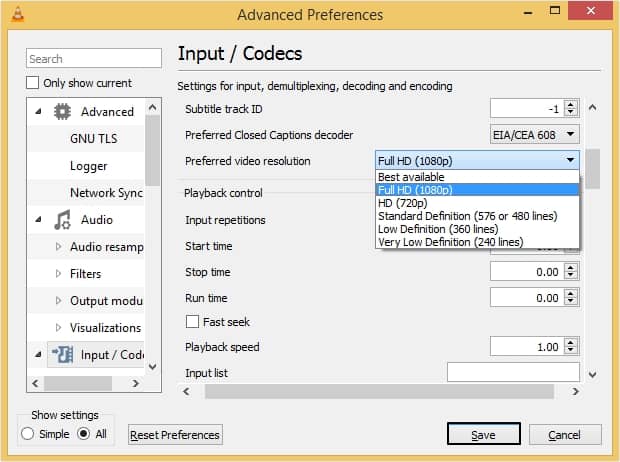
Task: Choose Very Low Definition (240 lines)
Action: (x=477, y=242)
